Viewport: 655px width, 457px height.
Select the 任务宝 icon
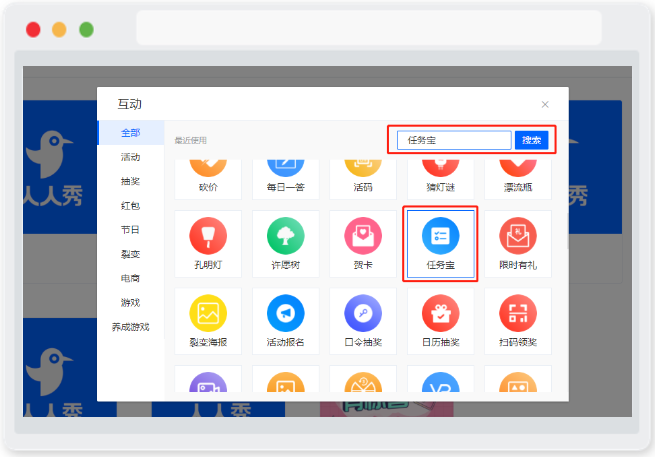tap(440, 236)
